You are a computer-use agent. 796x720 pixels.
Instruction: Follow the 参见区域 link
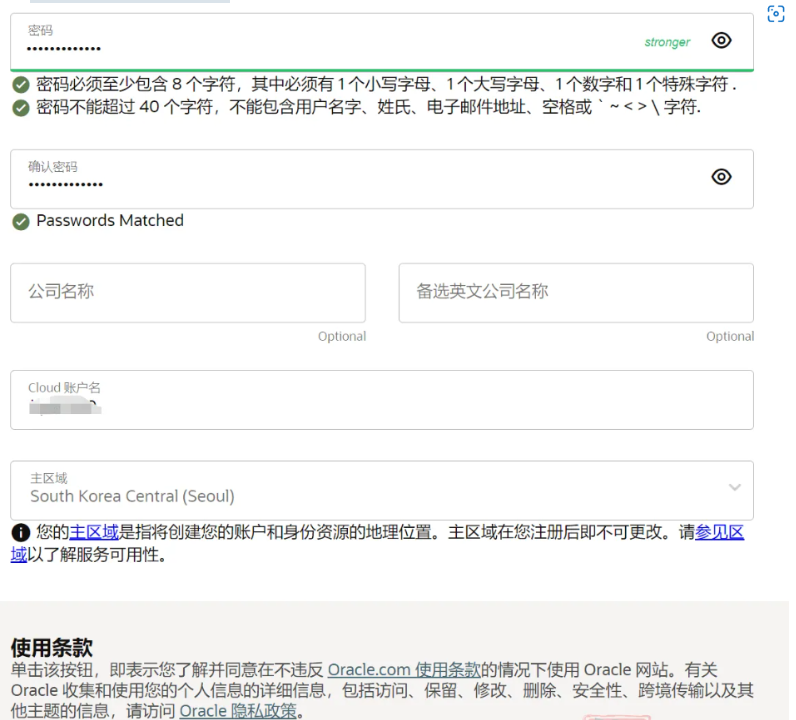719,533
